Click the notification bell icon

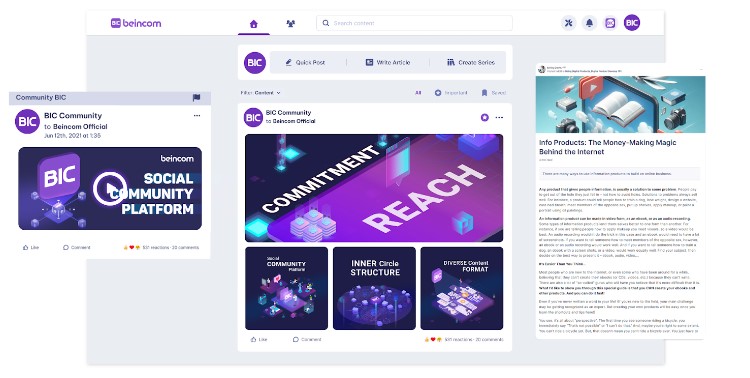(589, 23)
